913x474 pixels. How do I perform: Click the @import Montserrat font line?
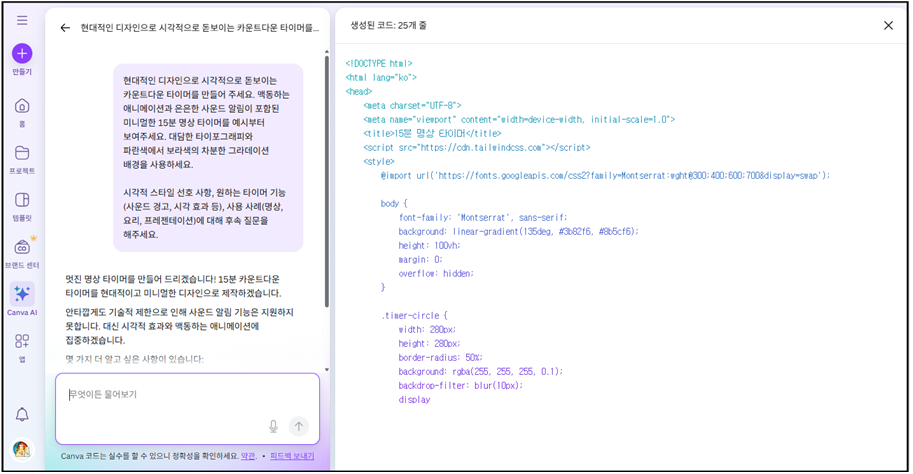(x=606, y=175)
